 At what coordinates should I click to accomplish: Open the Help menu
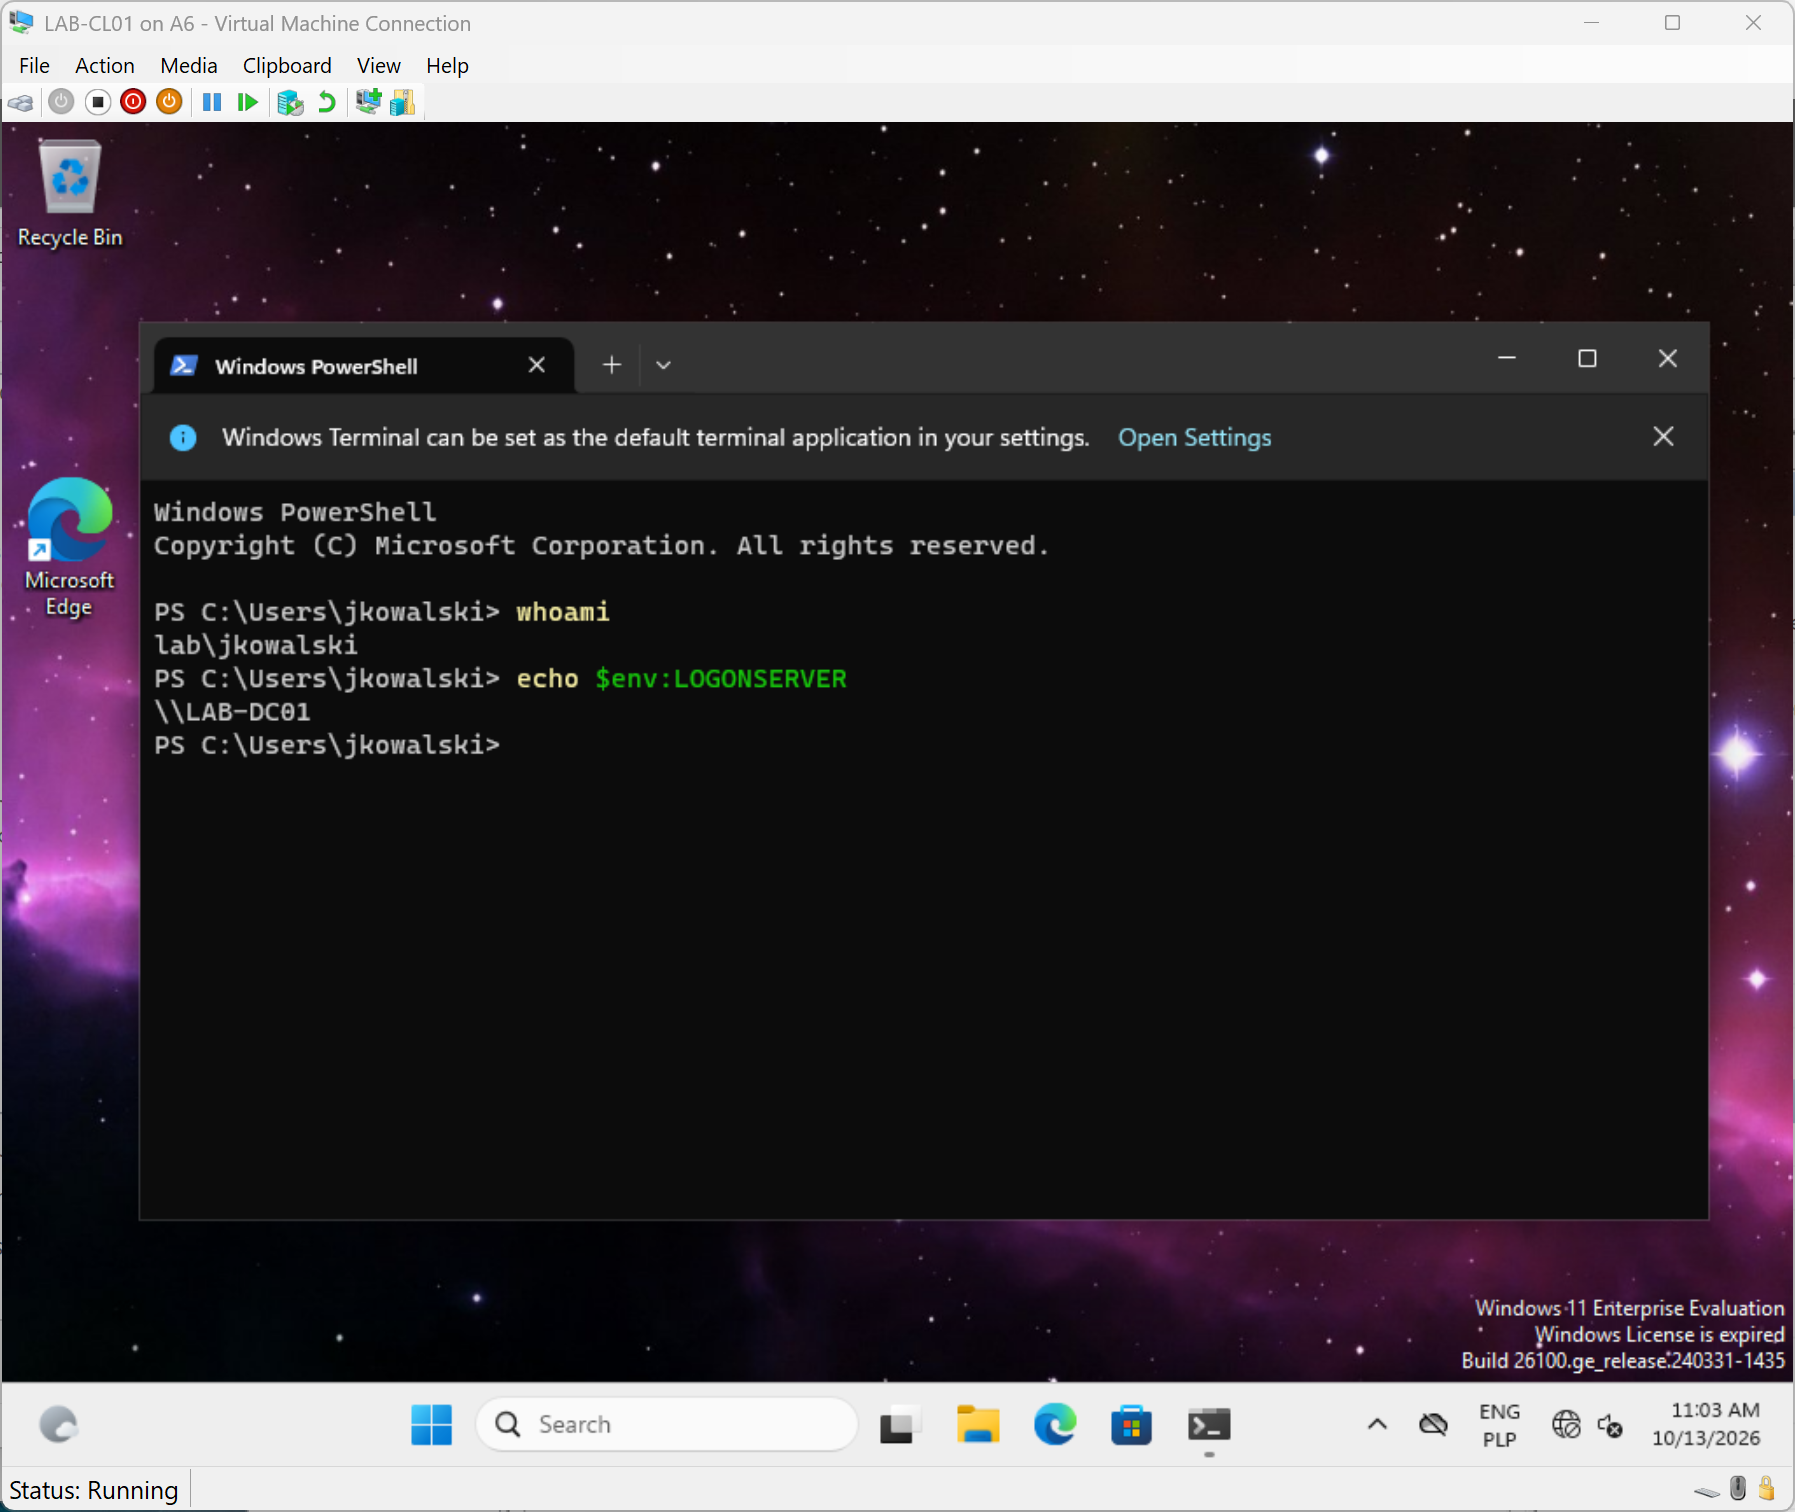coord(447,66)
